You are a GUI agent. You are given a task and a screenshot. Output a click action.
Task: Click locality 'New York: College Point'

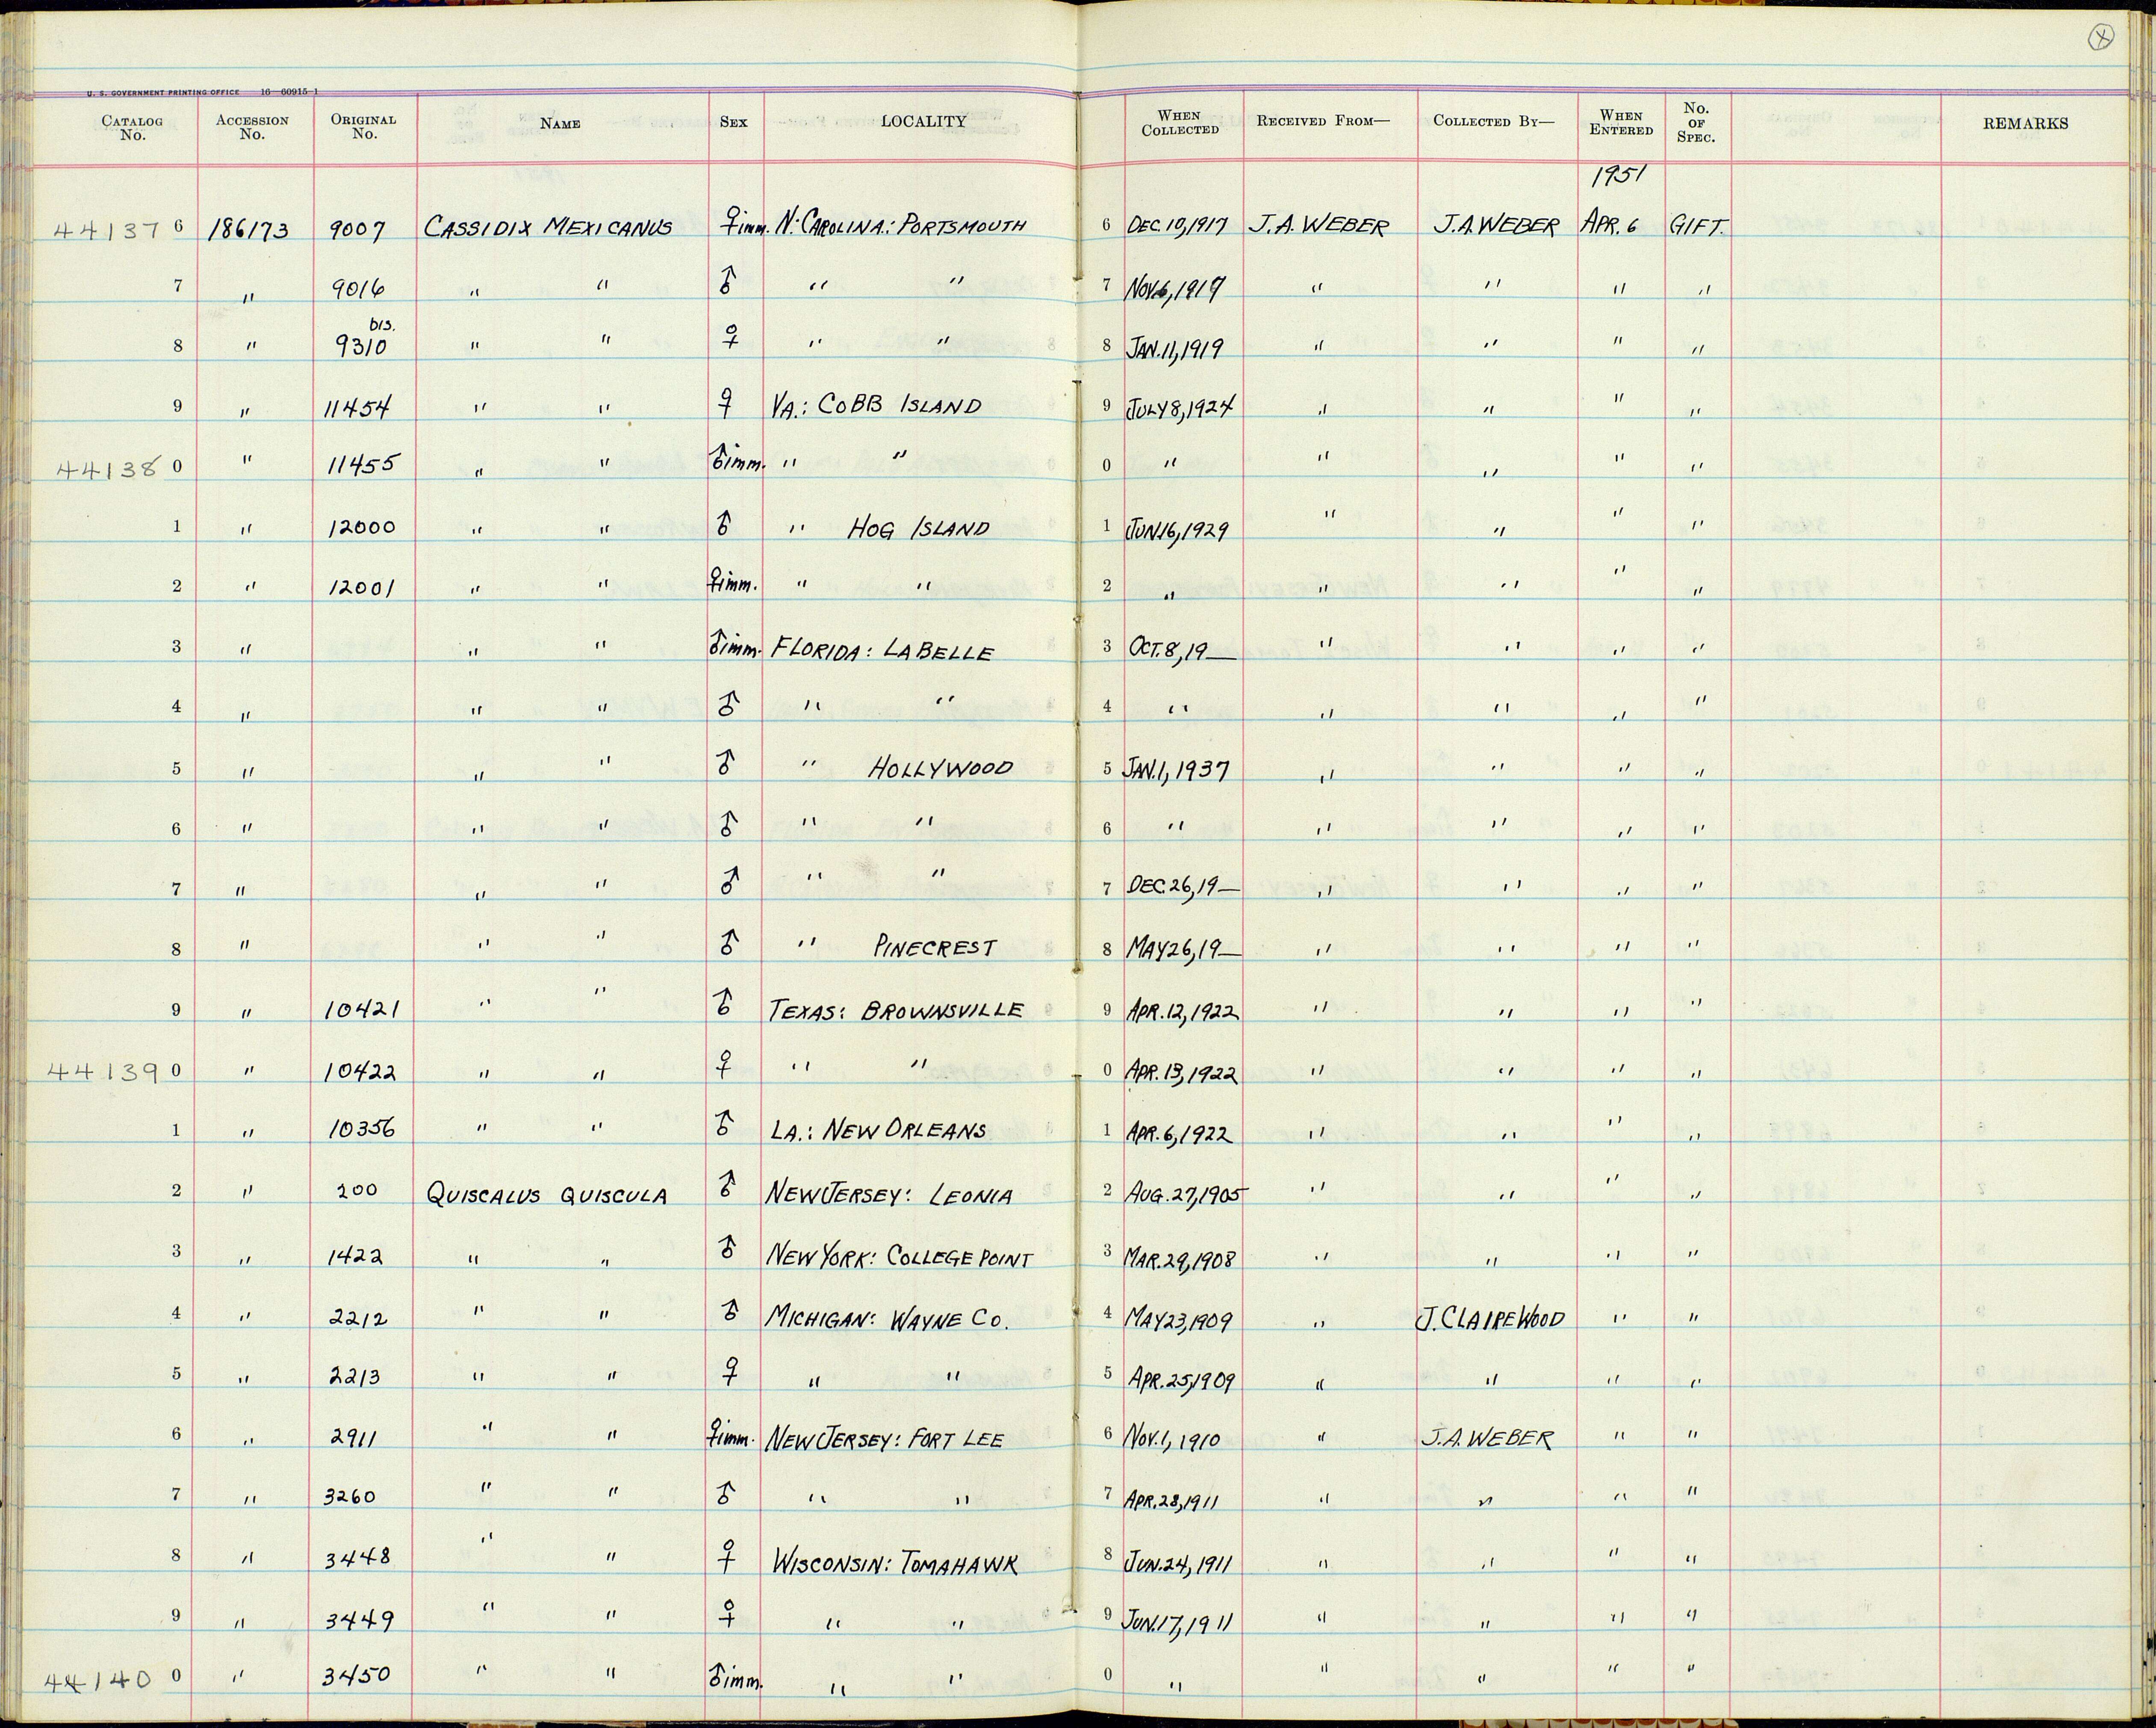tap(898, 1257)
